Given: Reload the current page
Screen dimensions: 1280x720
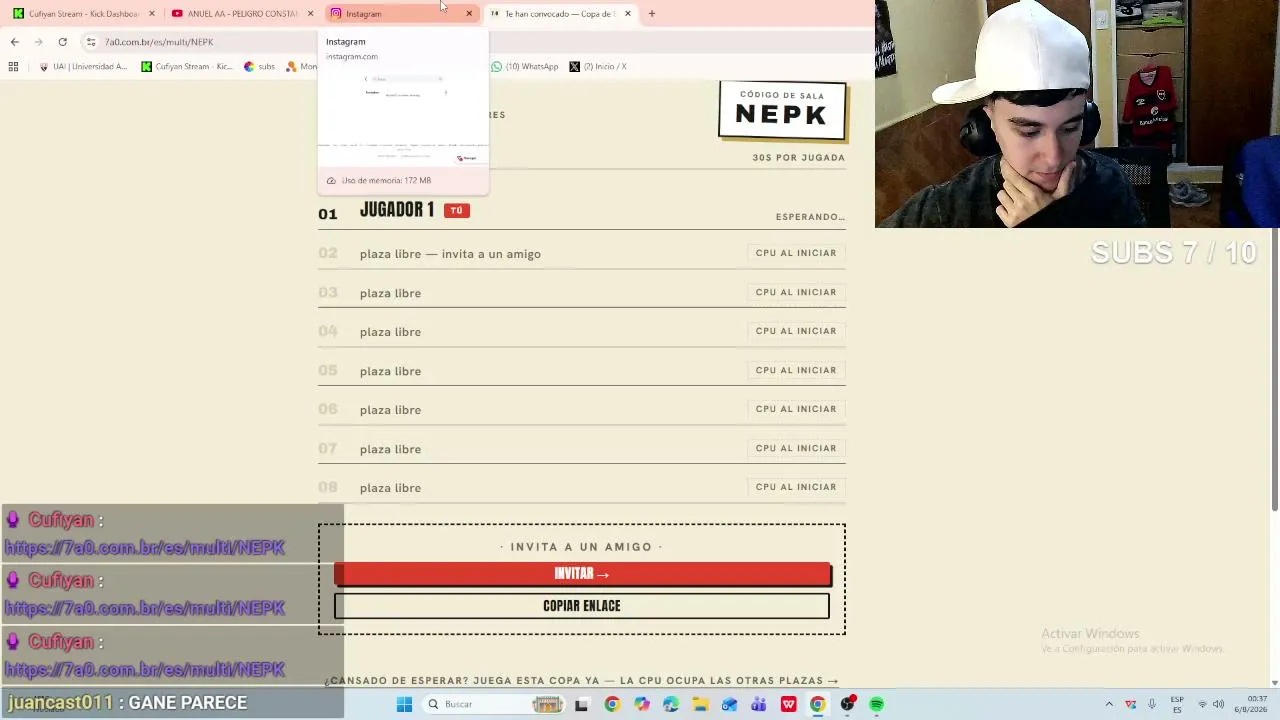Looking at the screenshot, I should 62,42.
